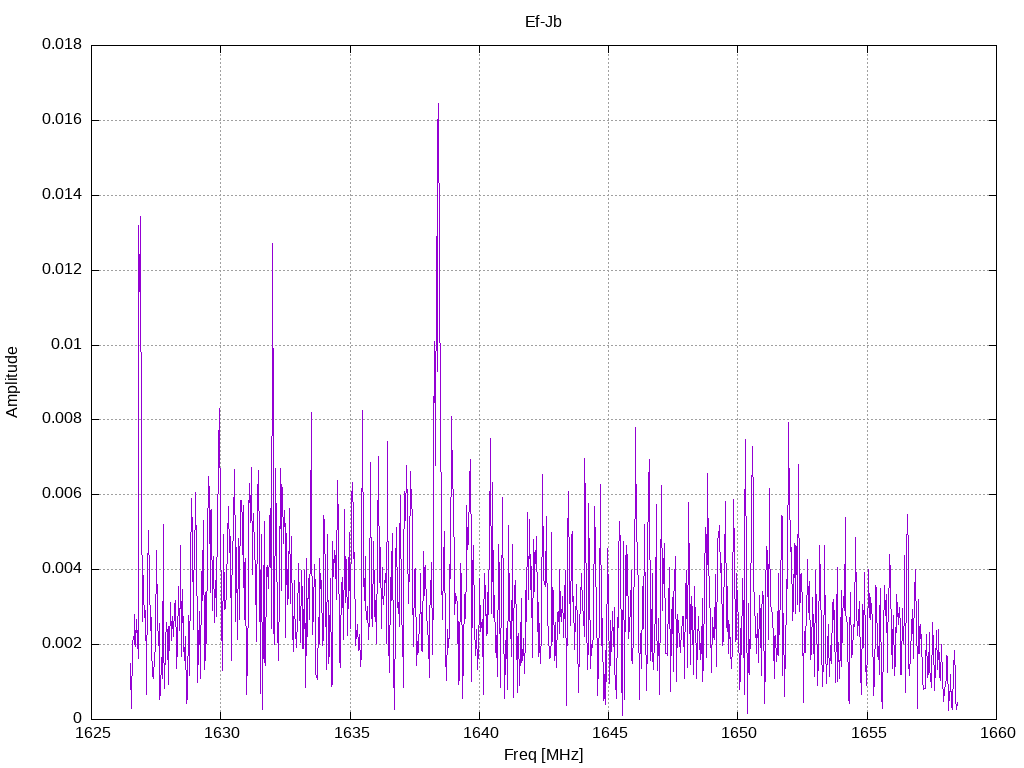Click the 1660 x-axis tick label
Screen dimensions: 1024x768
point(997,733)
